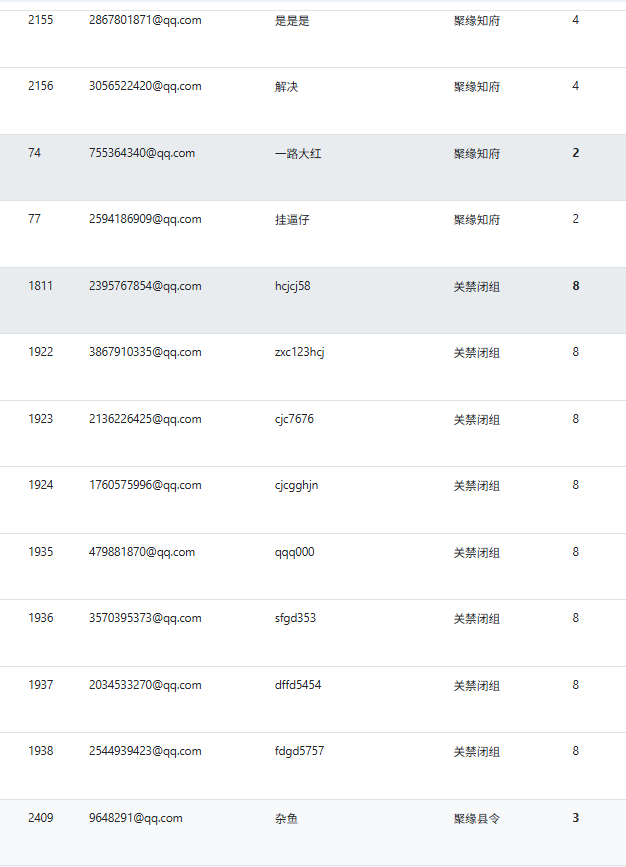626x867 pixels.
Task: Click user ID 1924
Action: coord(41,485)
